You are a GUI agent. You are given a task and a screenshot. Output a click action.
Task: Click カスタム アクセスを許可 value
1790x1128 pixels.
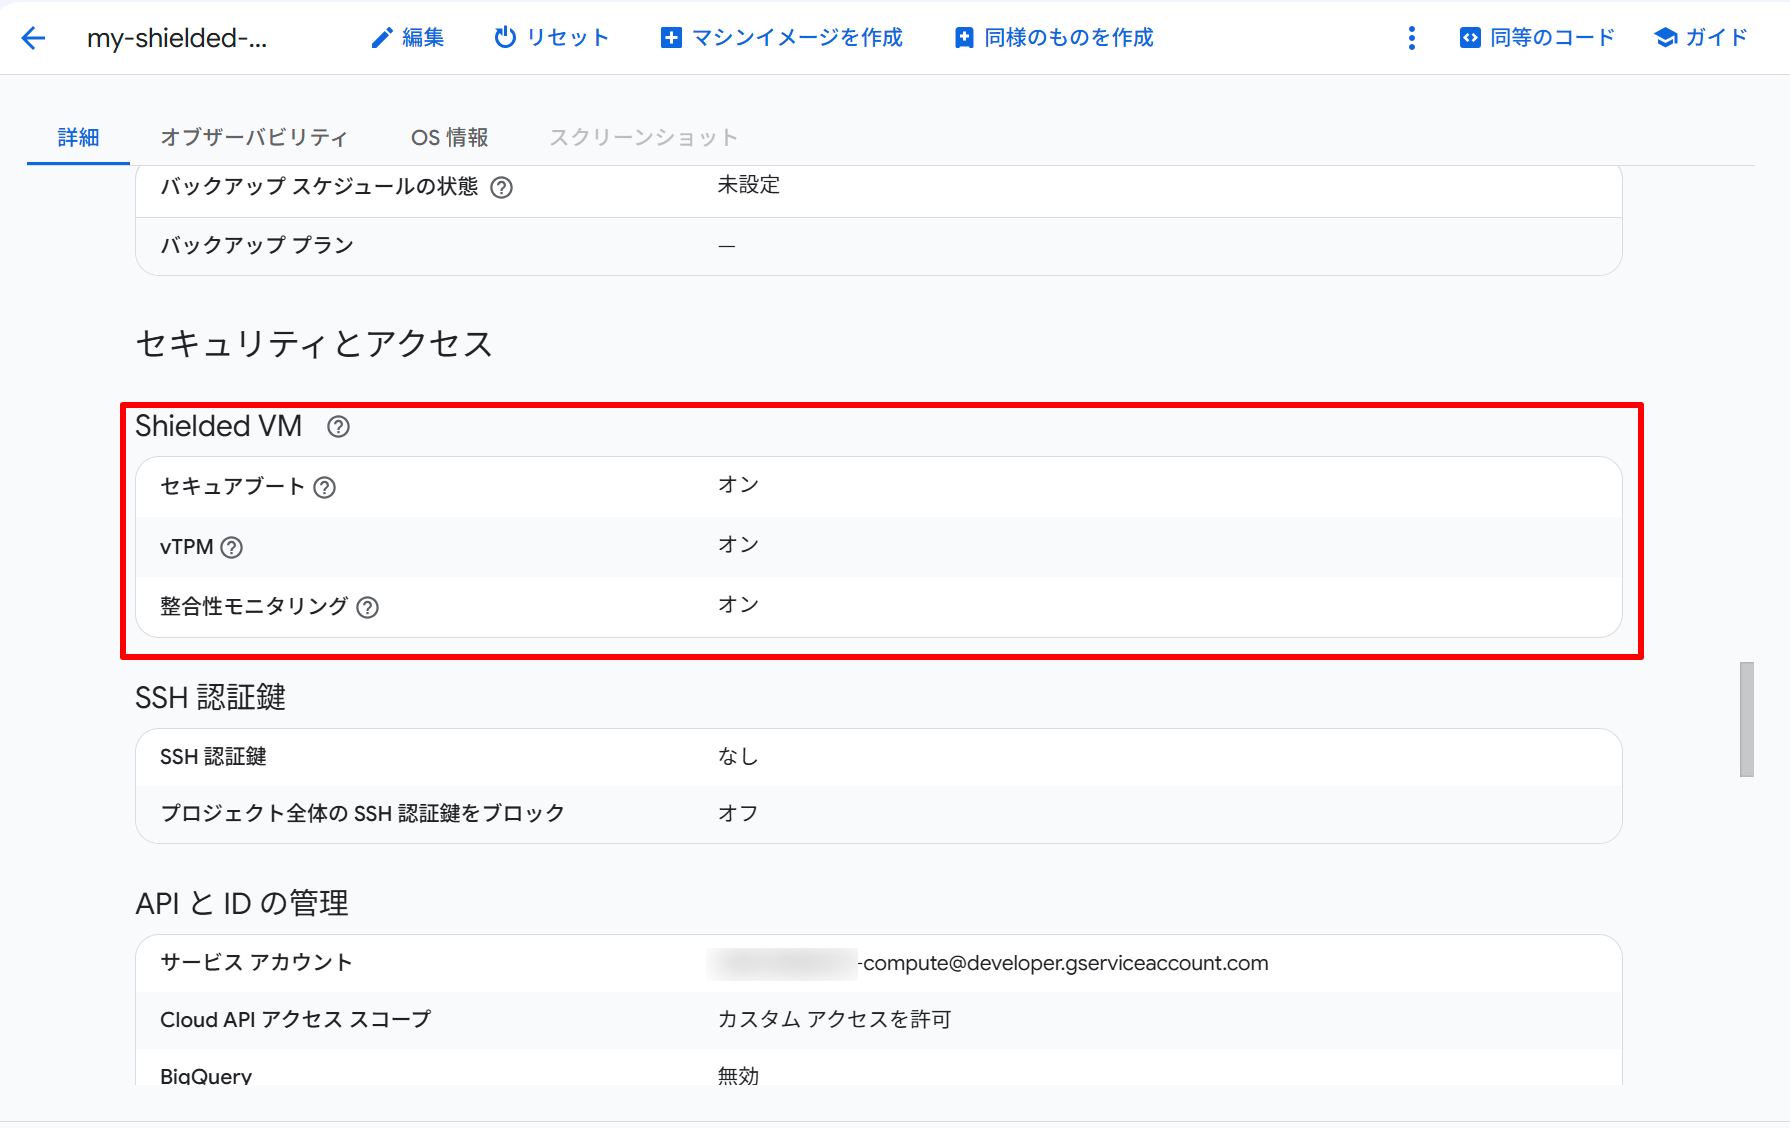point(834,1020)
